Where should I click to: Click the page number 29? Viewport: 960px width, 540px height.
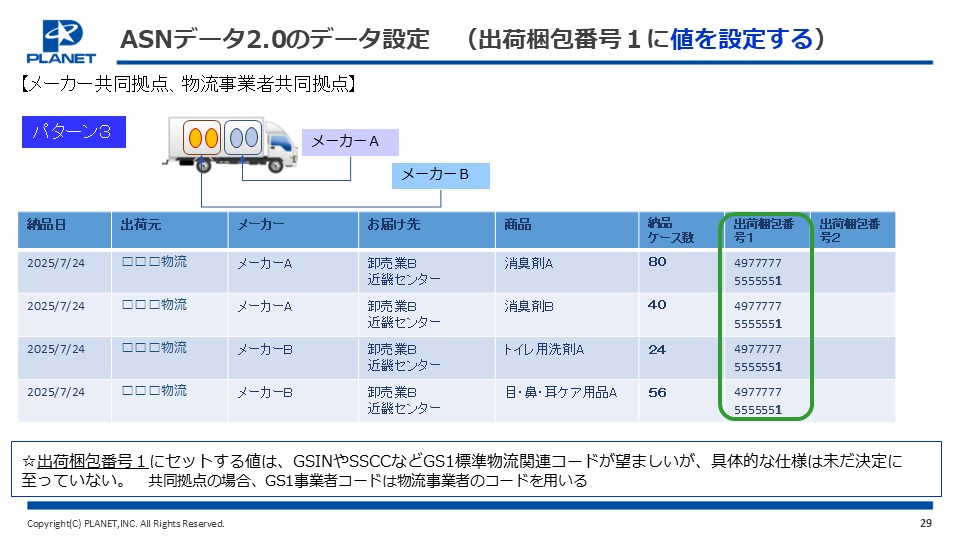click(x=926, y=523)
